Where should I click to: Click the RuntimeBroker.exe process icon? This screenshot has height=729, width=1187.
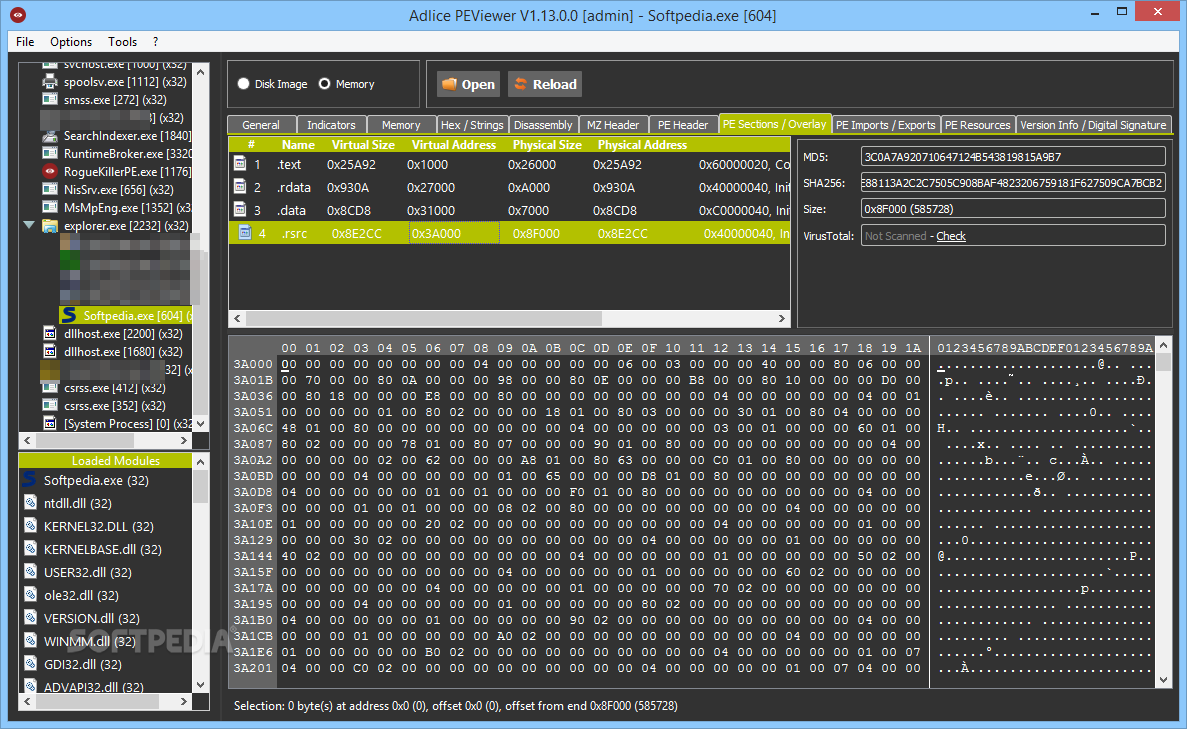[50, 154]
